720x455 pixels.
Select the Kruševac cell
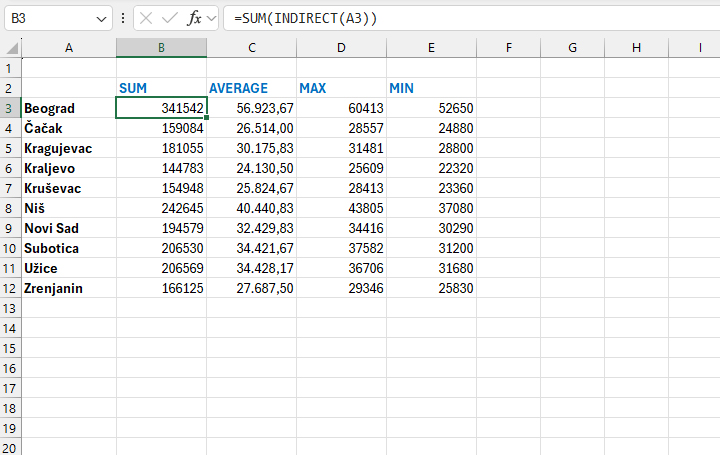click(69, 188)
